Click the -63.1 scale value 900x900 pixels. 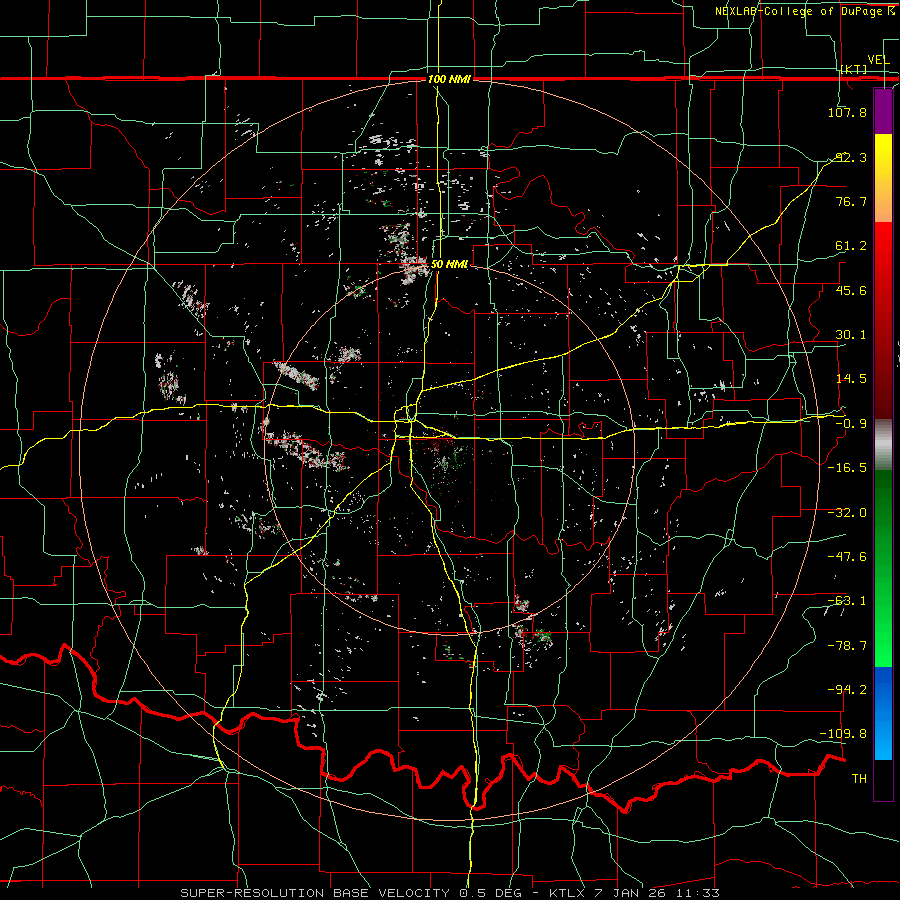coord(847,601)
